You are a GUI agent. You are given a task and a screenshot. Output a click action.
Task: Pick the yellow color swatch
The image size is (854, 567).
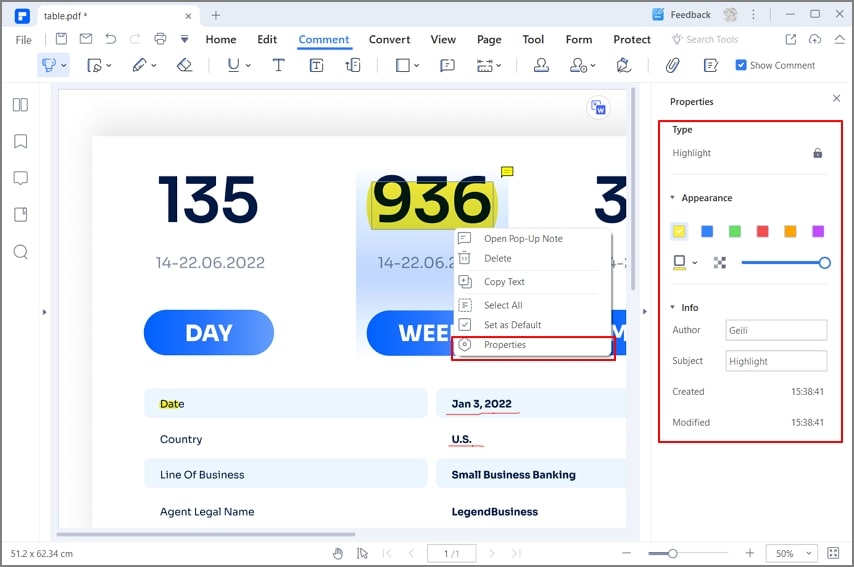click(x=679, y=231)
